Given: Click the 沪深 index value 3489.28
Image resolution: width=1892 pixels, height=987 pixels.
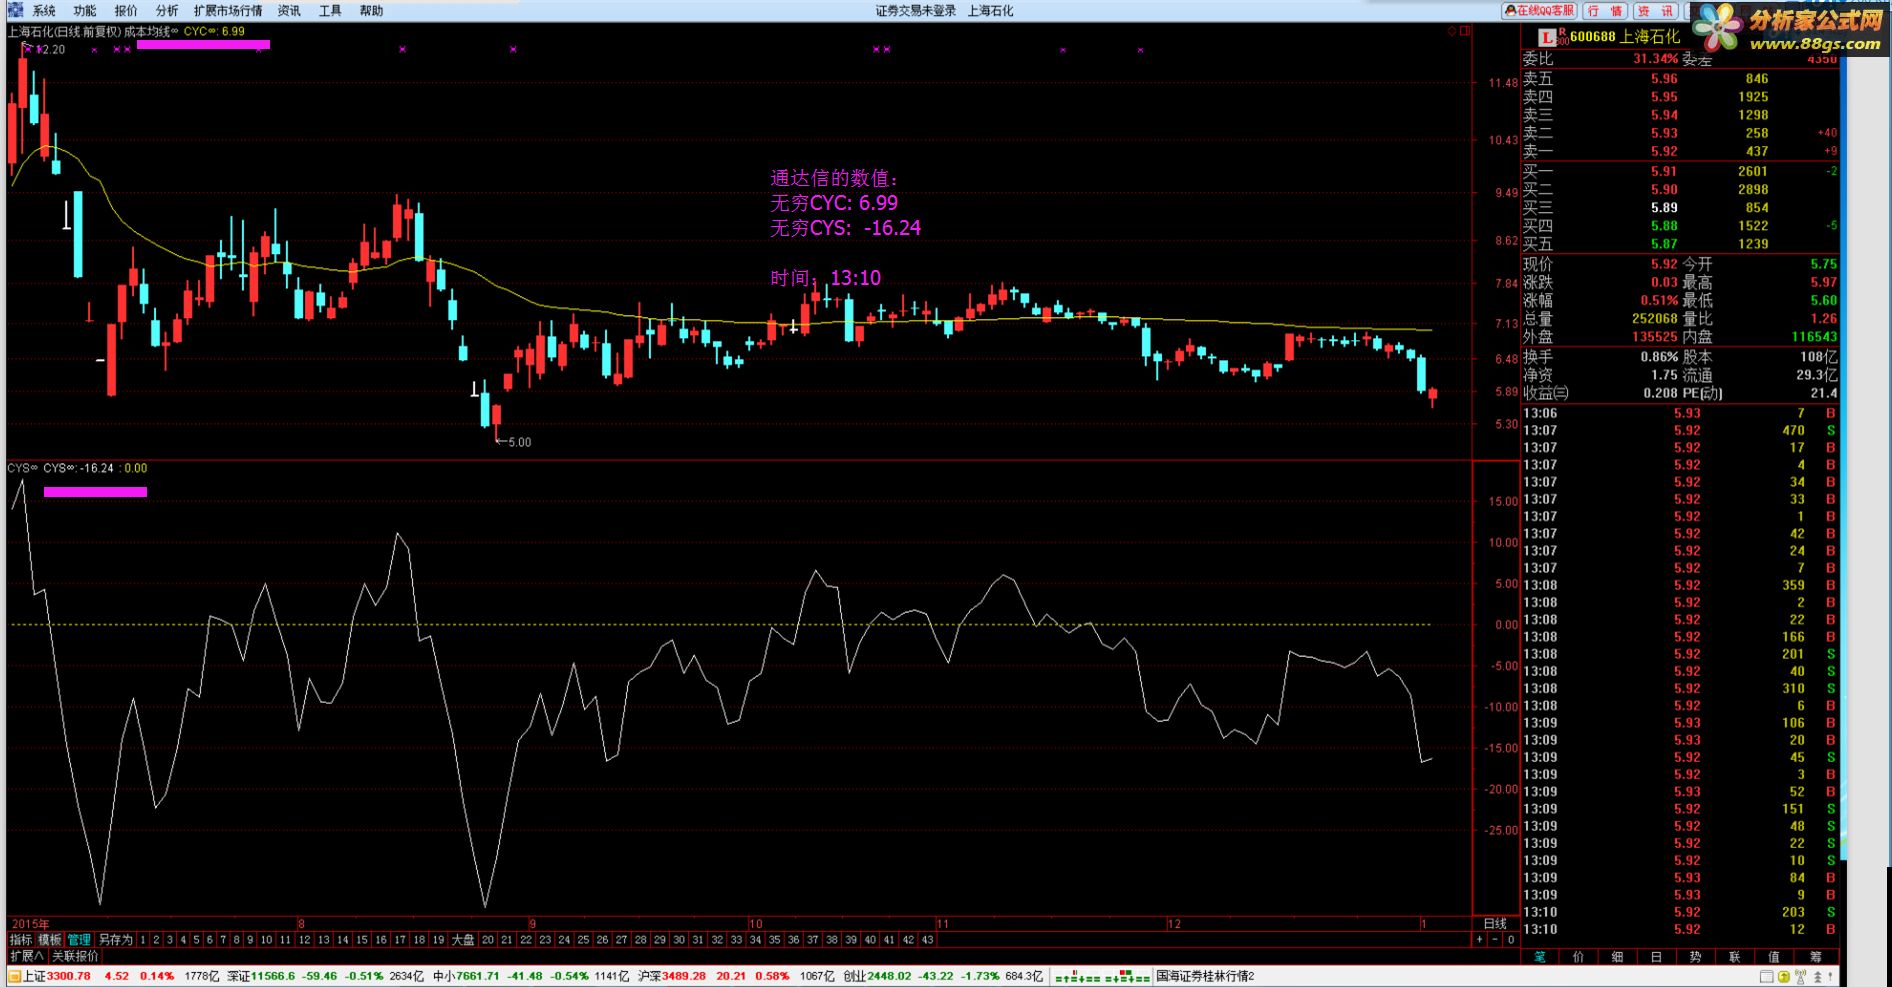Looking at the screenshot, I should click(x=684, y=976).
